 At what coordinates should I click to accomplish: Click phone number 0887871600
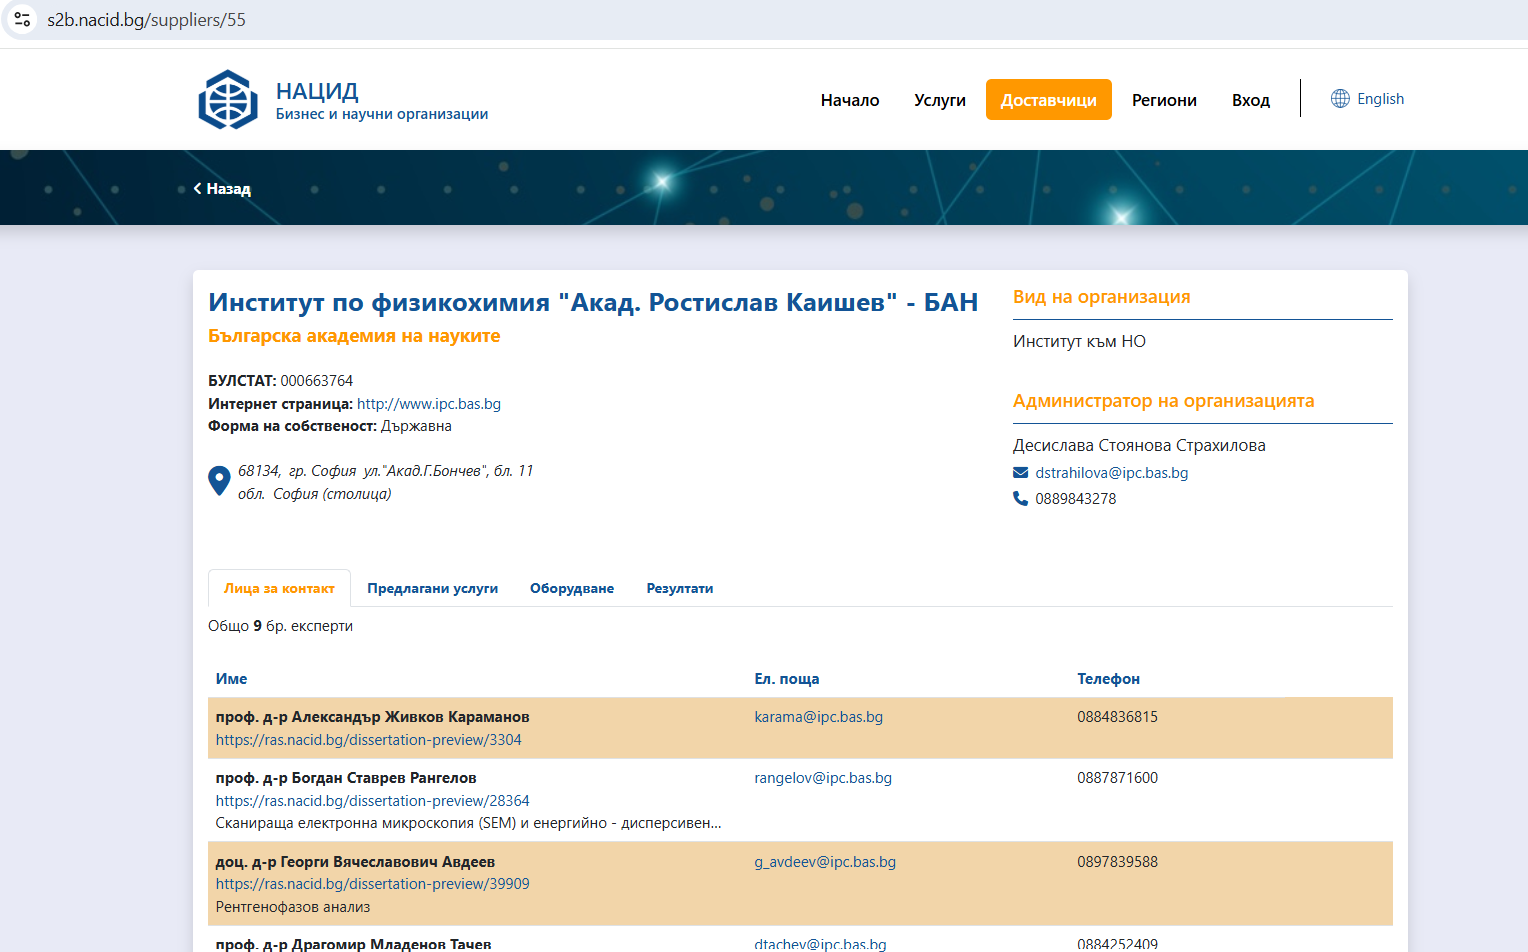pyautogui.click(x=1117, y=778)
